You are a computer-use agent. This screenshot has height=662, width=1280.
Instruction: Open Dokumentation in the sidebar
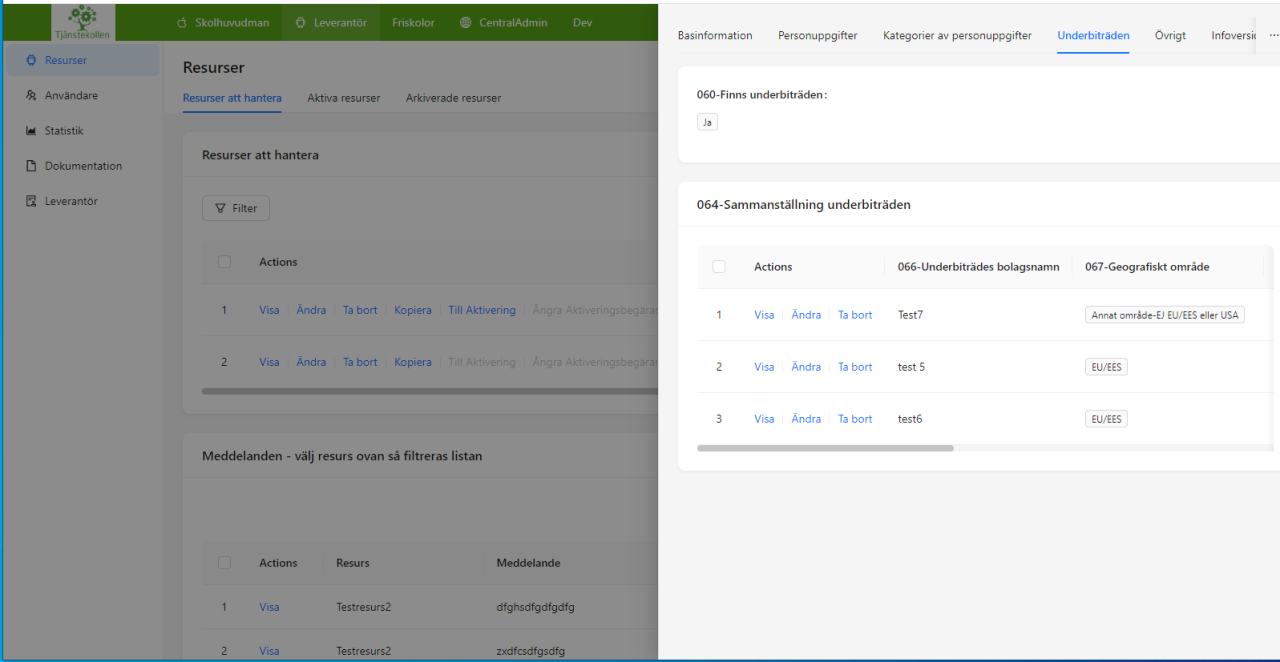[81, 166]
